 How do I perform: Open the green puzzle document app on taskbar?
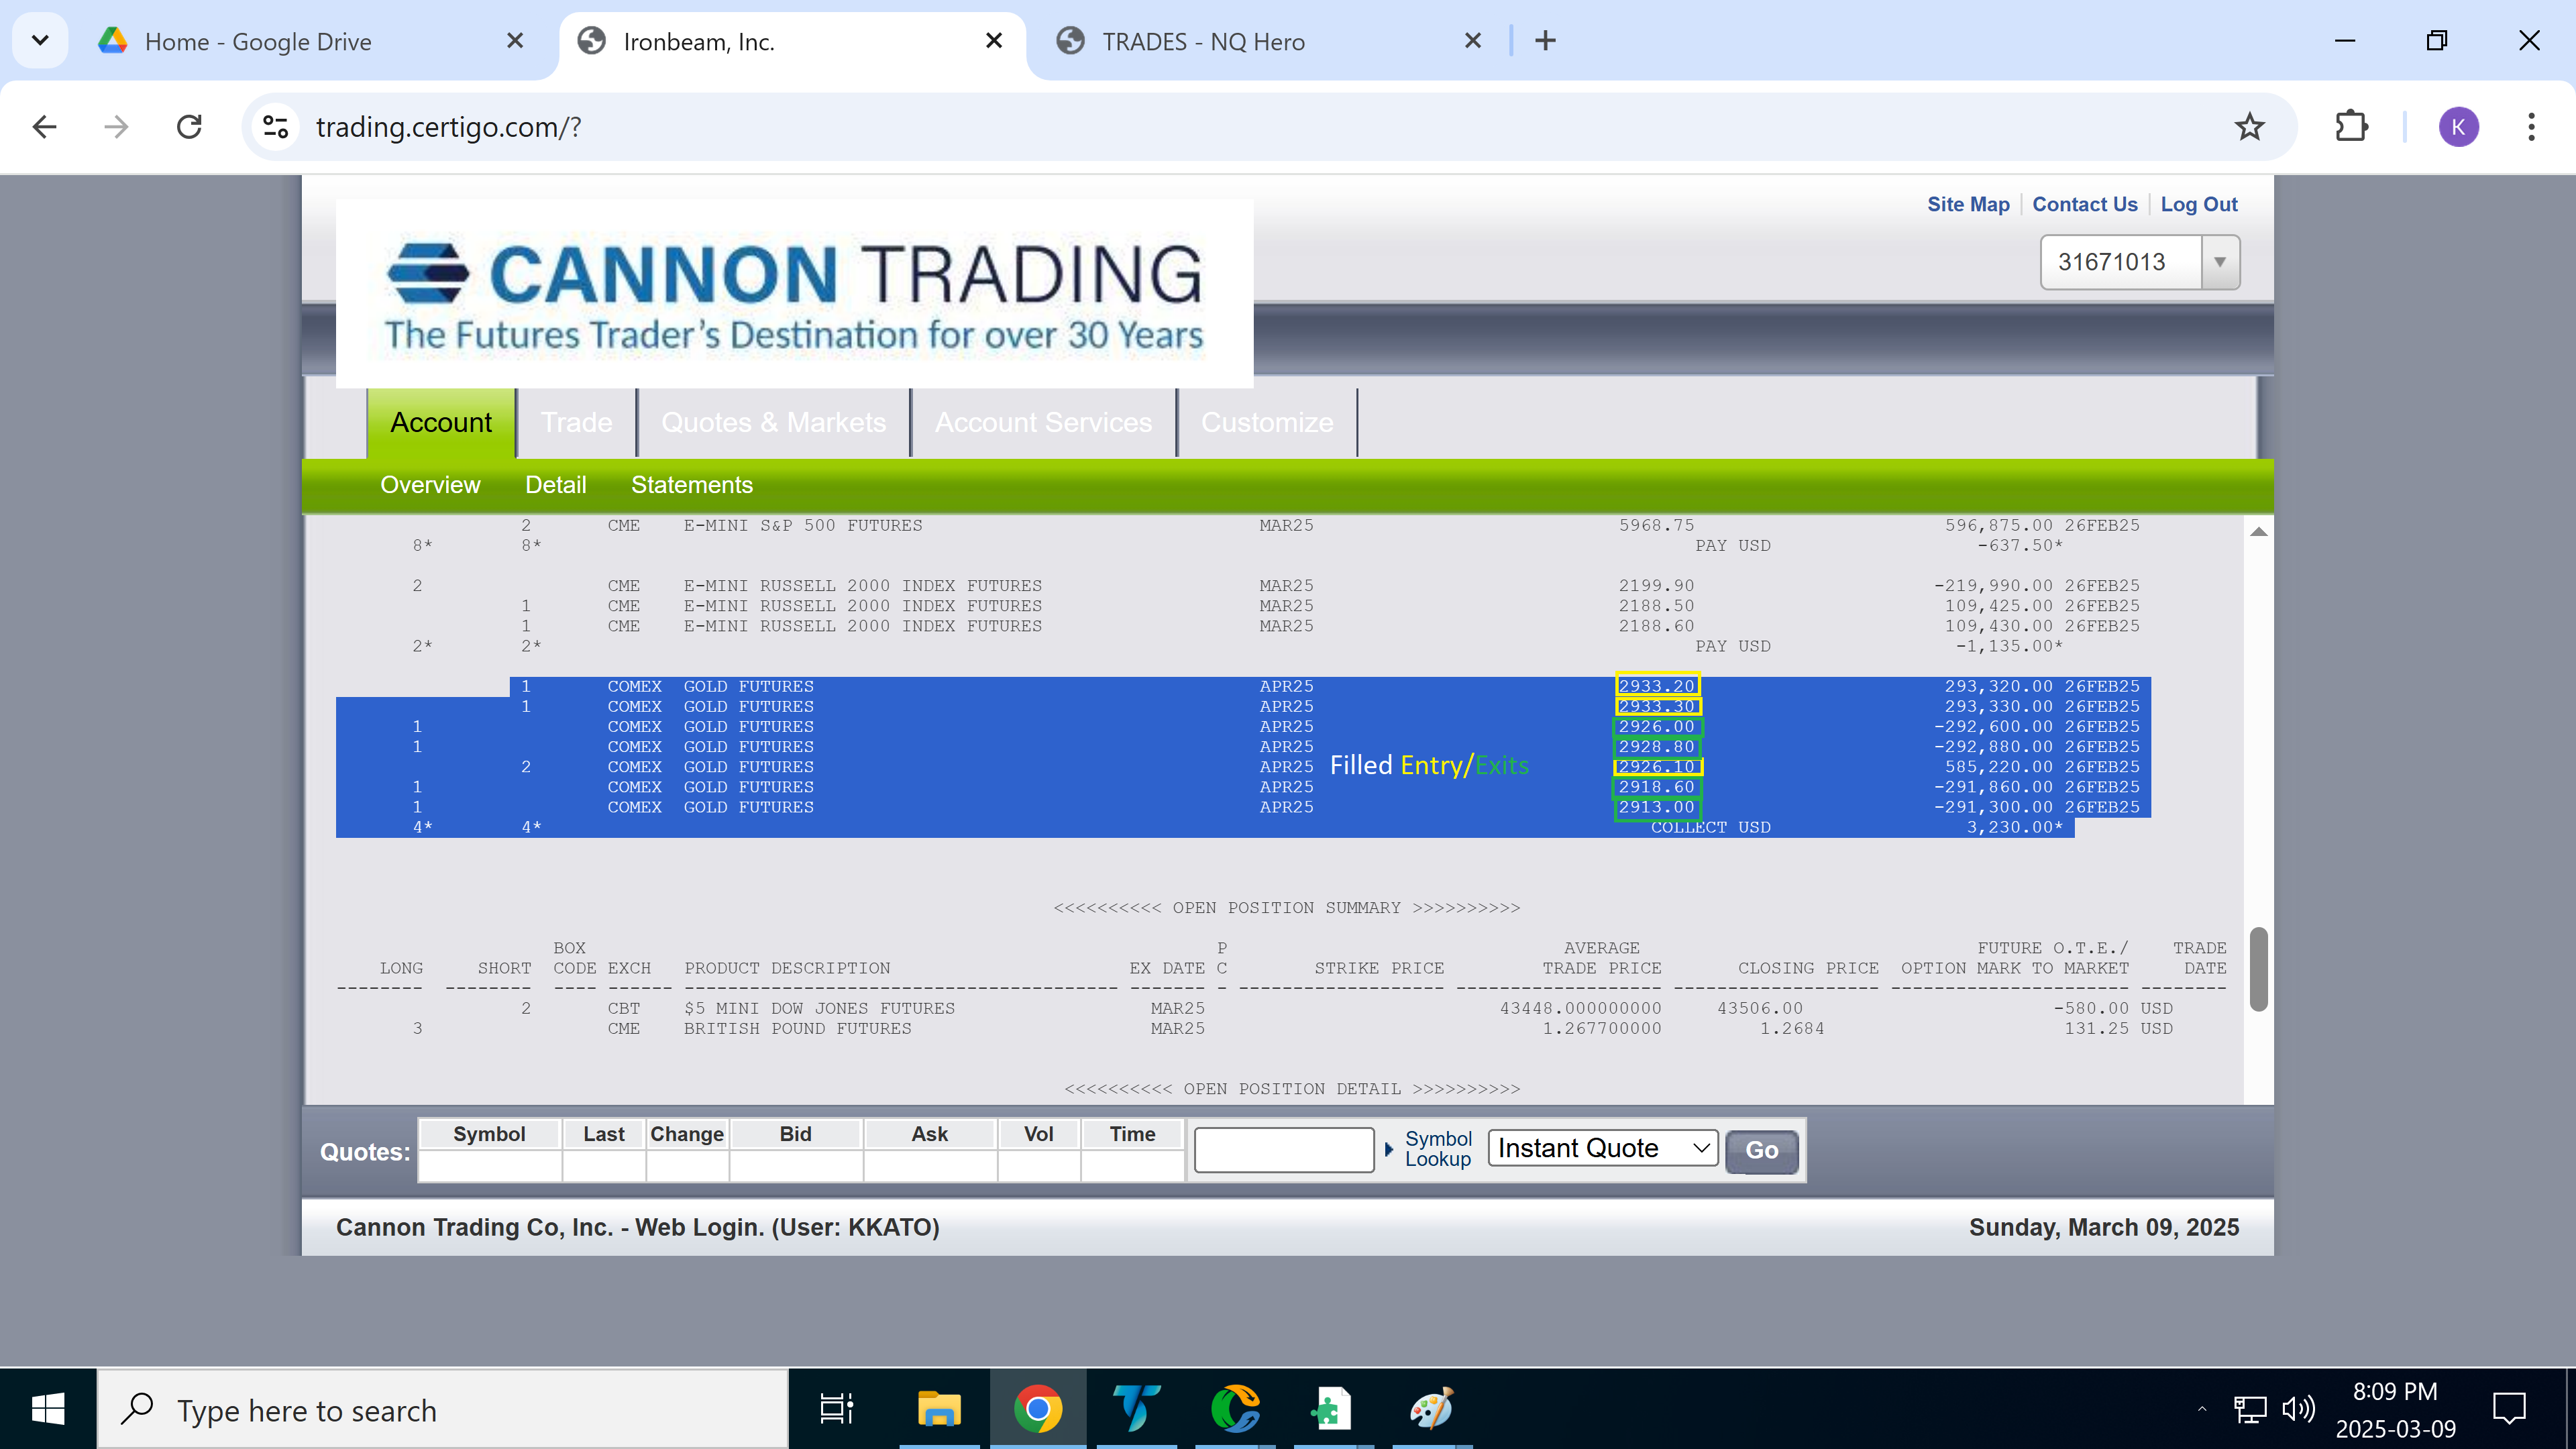(x=1333, y=1409)
